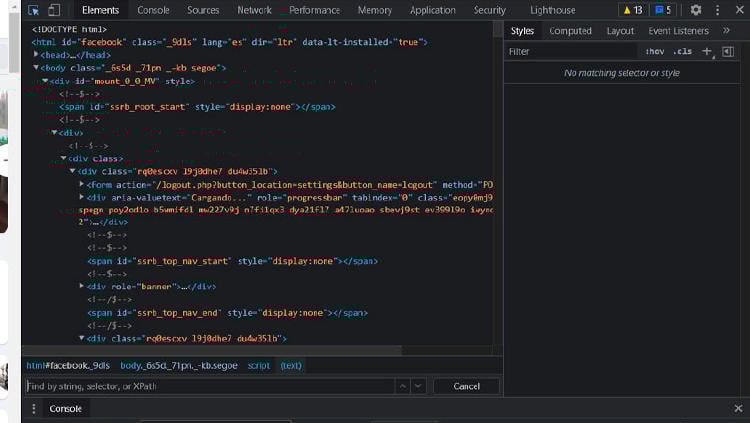Viewport: 750px width, 423px height.
Task: Select the body breadcrumb in the DOM path
Action: (179, 366)
